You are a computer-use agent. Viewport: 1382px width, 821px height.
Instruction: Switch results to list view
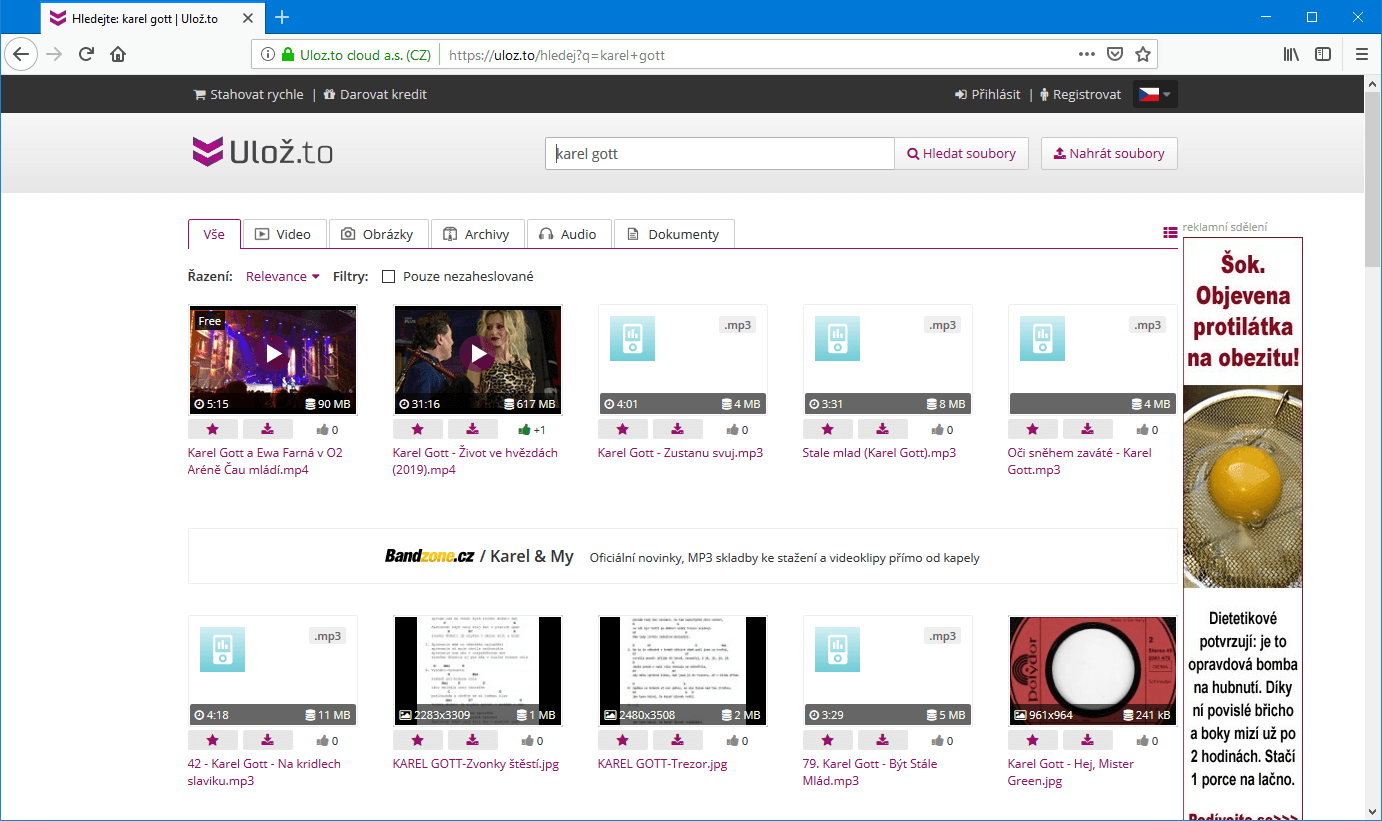point(1170,232)
